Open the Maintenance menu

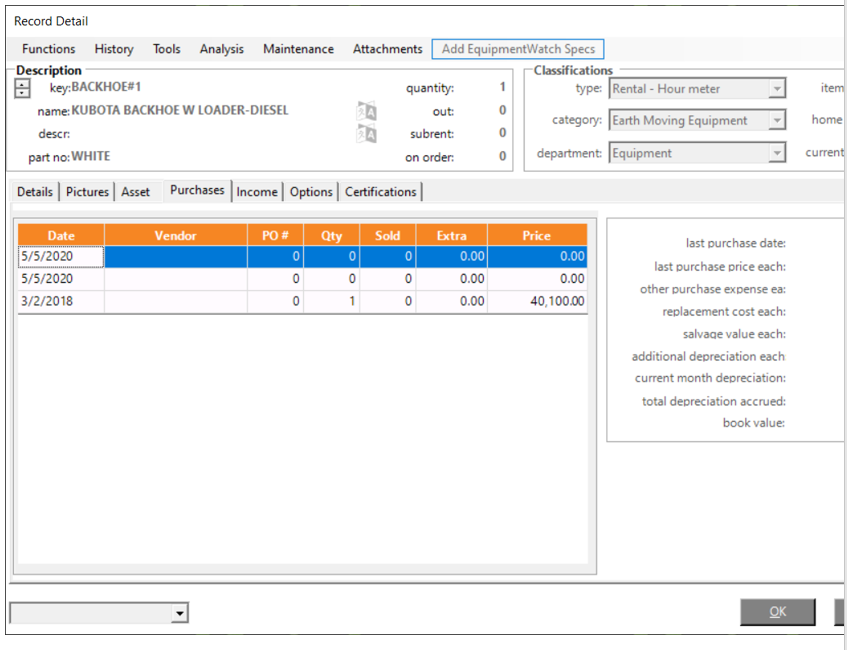click(298, 49)
